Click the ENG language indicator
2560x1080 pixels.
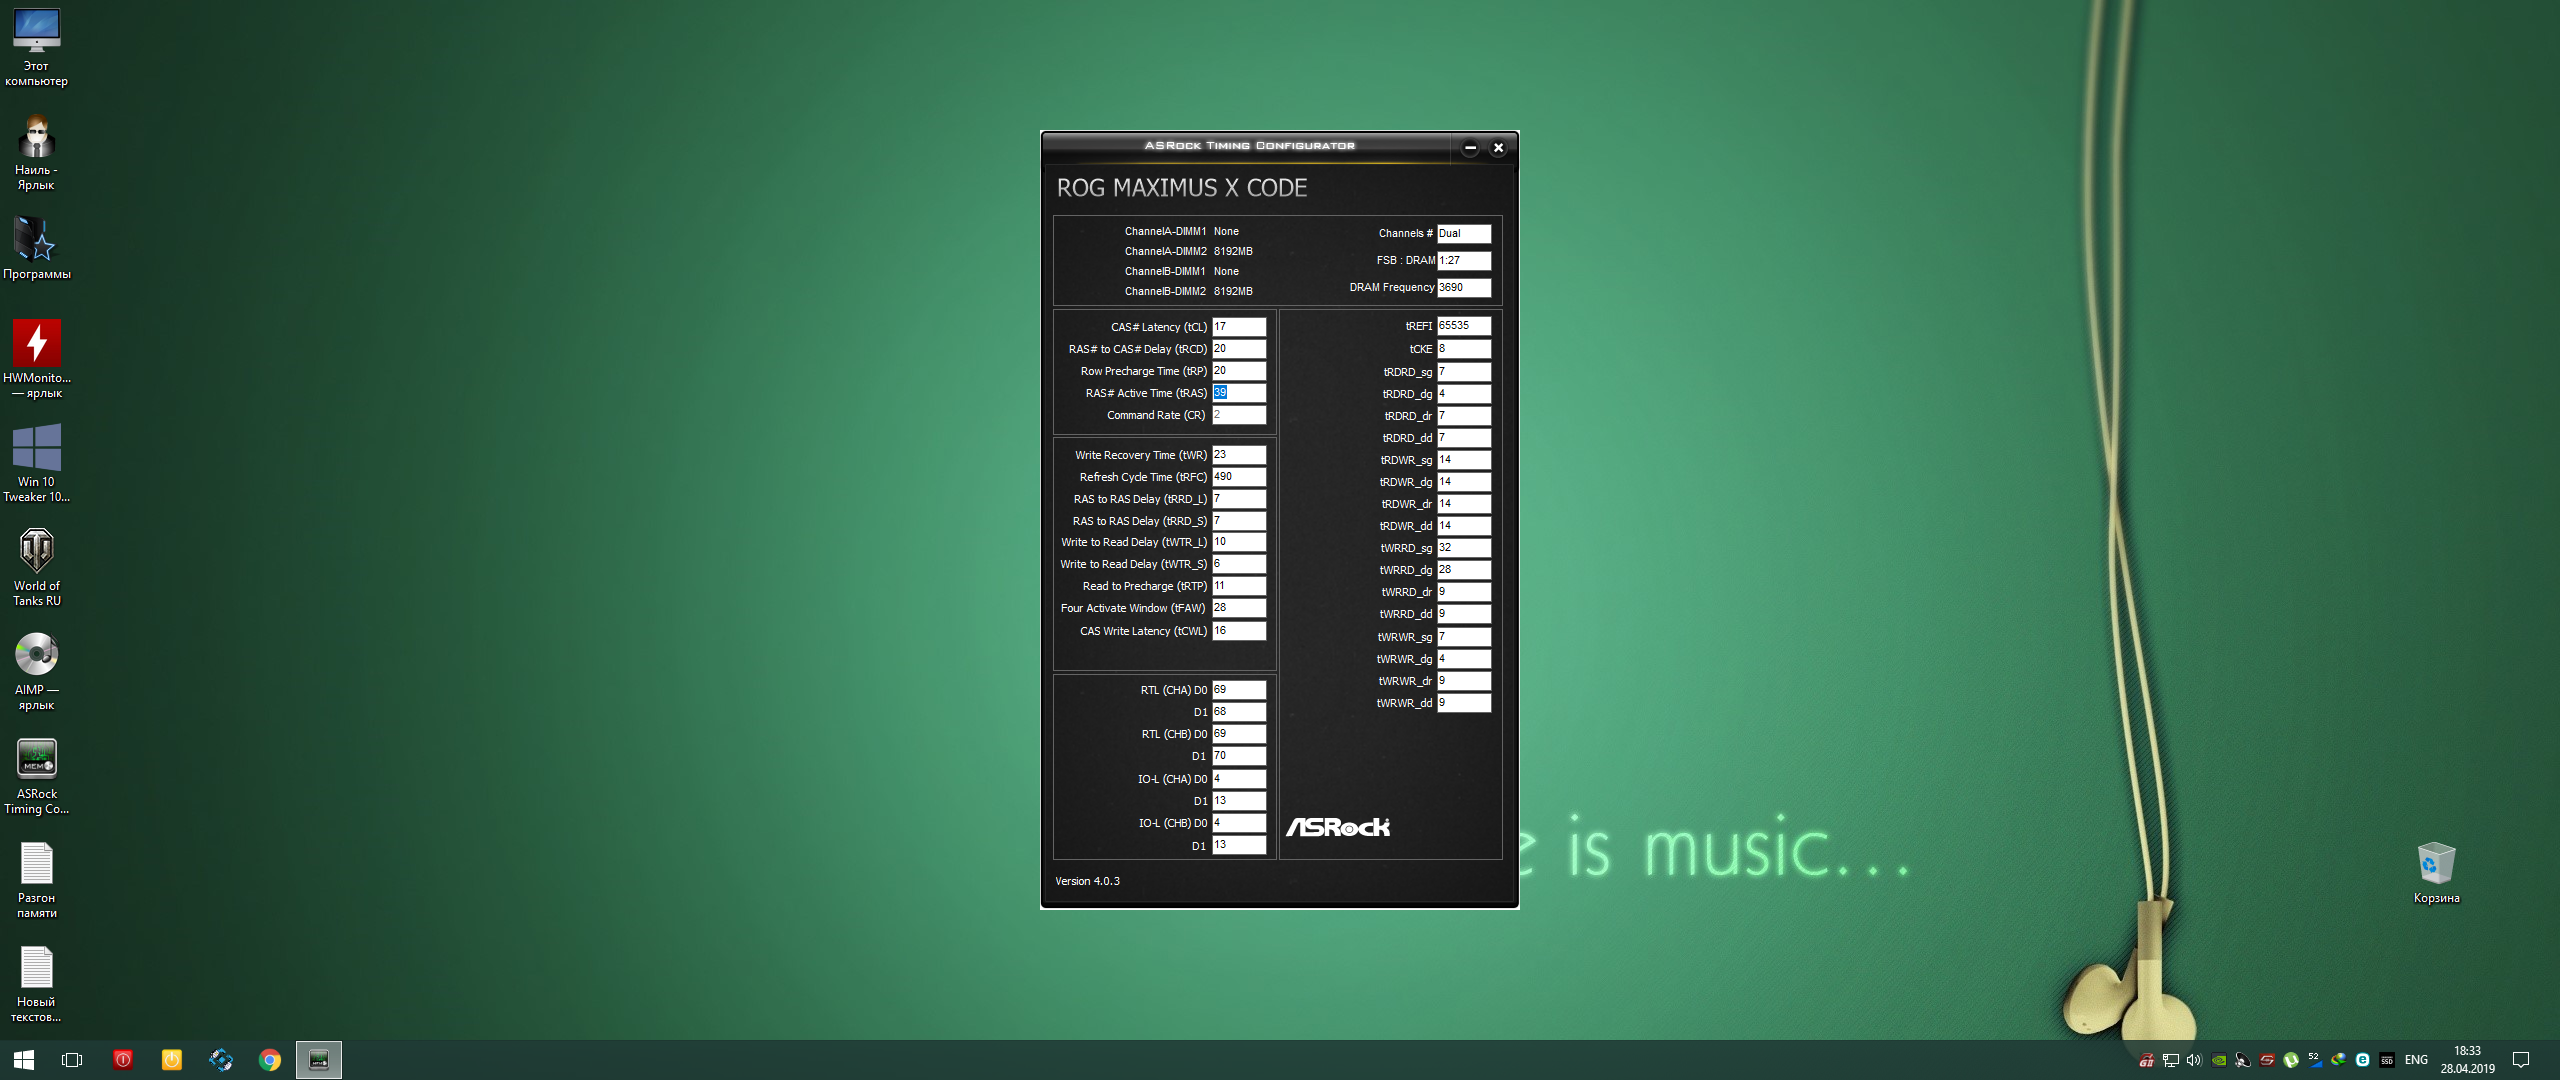2416,1060
